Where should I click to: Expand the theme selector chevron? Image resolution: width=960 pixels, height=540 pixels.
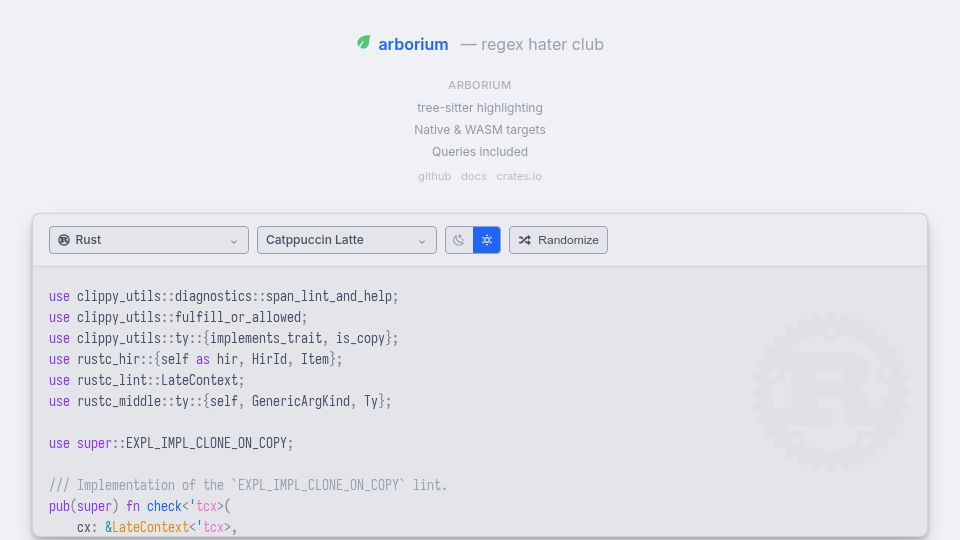coord(422,241)
